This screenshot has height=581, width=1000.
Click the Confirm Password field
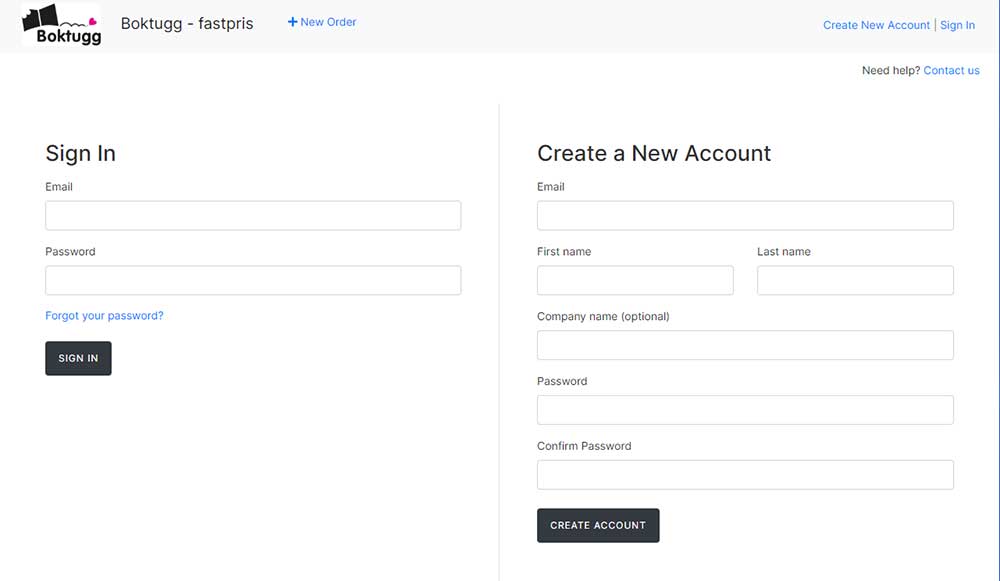[745, 475]
